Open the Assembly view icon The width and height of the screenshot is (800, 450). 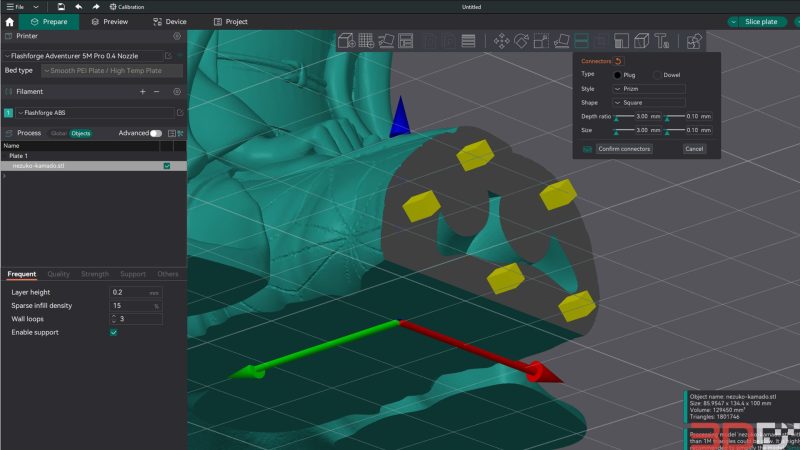click(x=694, y=41)
